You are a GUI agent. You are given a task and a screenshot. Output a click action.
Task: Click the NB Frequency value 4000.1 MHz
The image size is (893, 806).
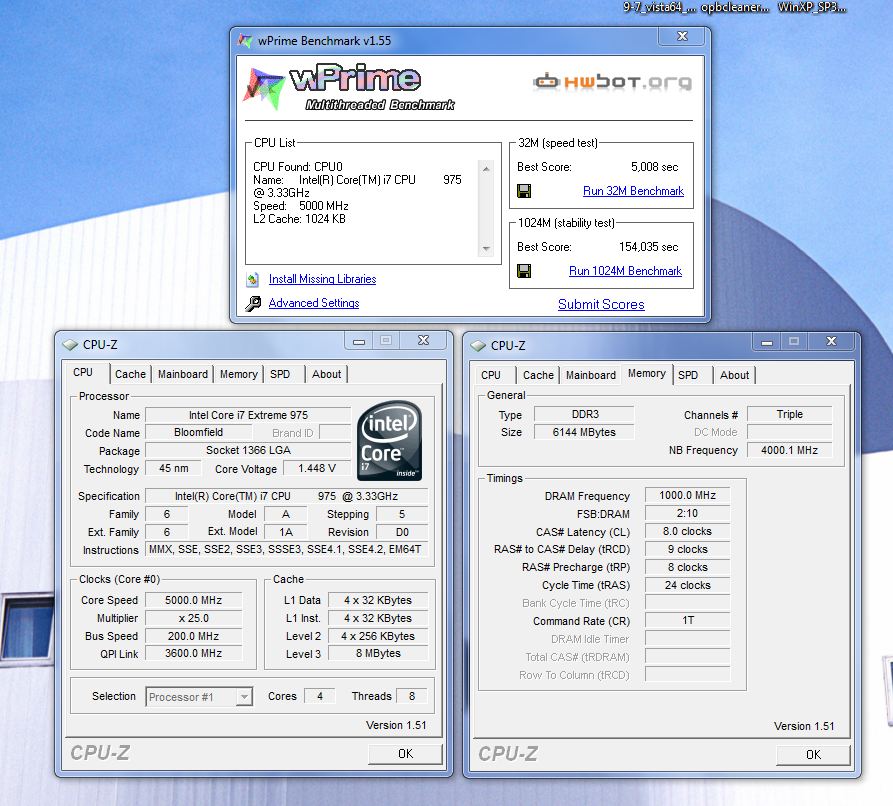tap(789, 450)
